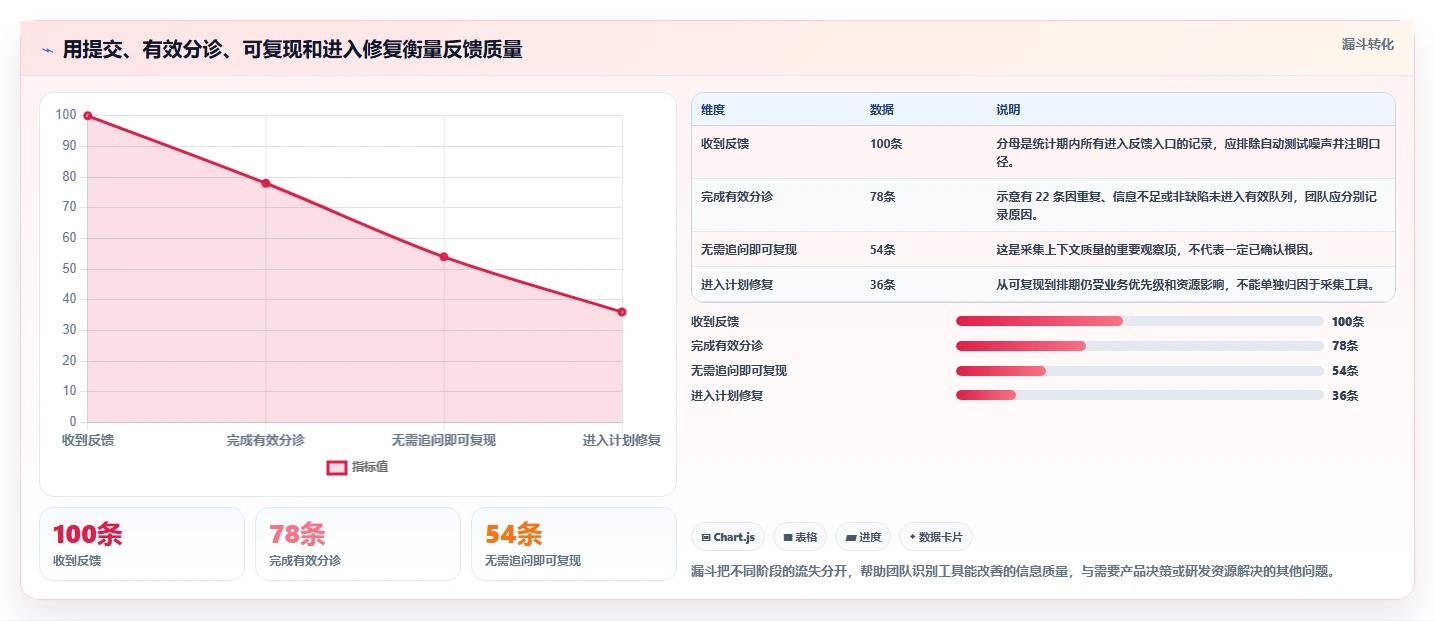Click the 收到反馈 cell in the table
Screen dimensions: 1435x621
click(x=725, y=144)
